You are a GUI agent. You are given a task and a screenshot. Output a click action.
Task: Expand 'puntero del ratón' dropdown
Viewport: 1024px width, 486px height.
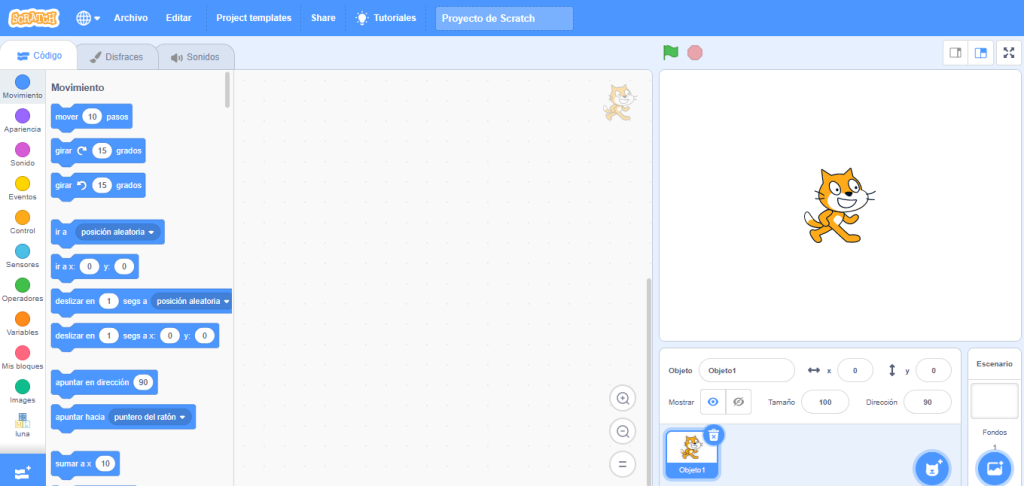183,417
